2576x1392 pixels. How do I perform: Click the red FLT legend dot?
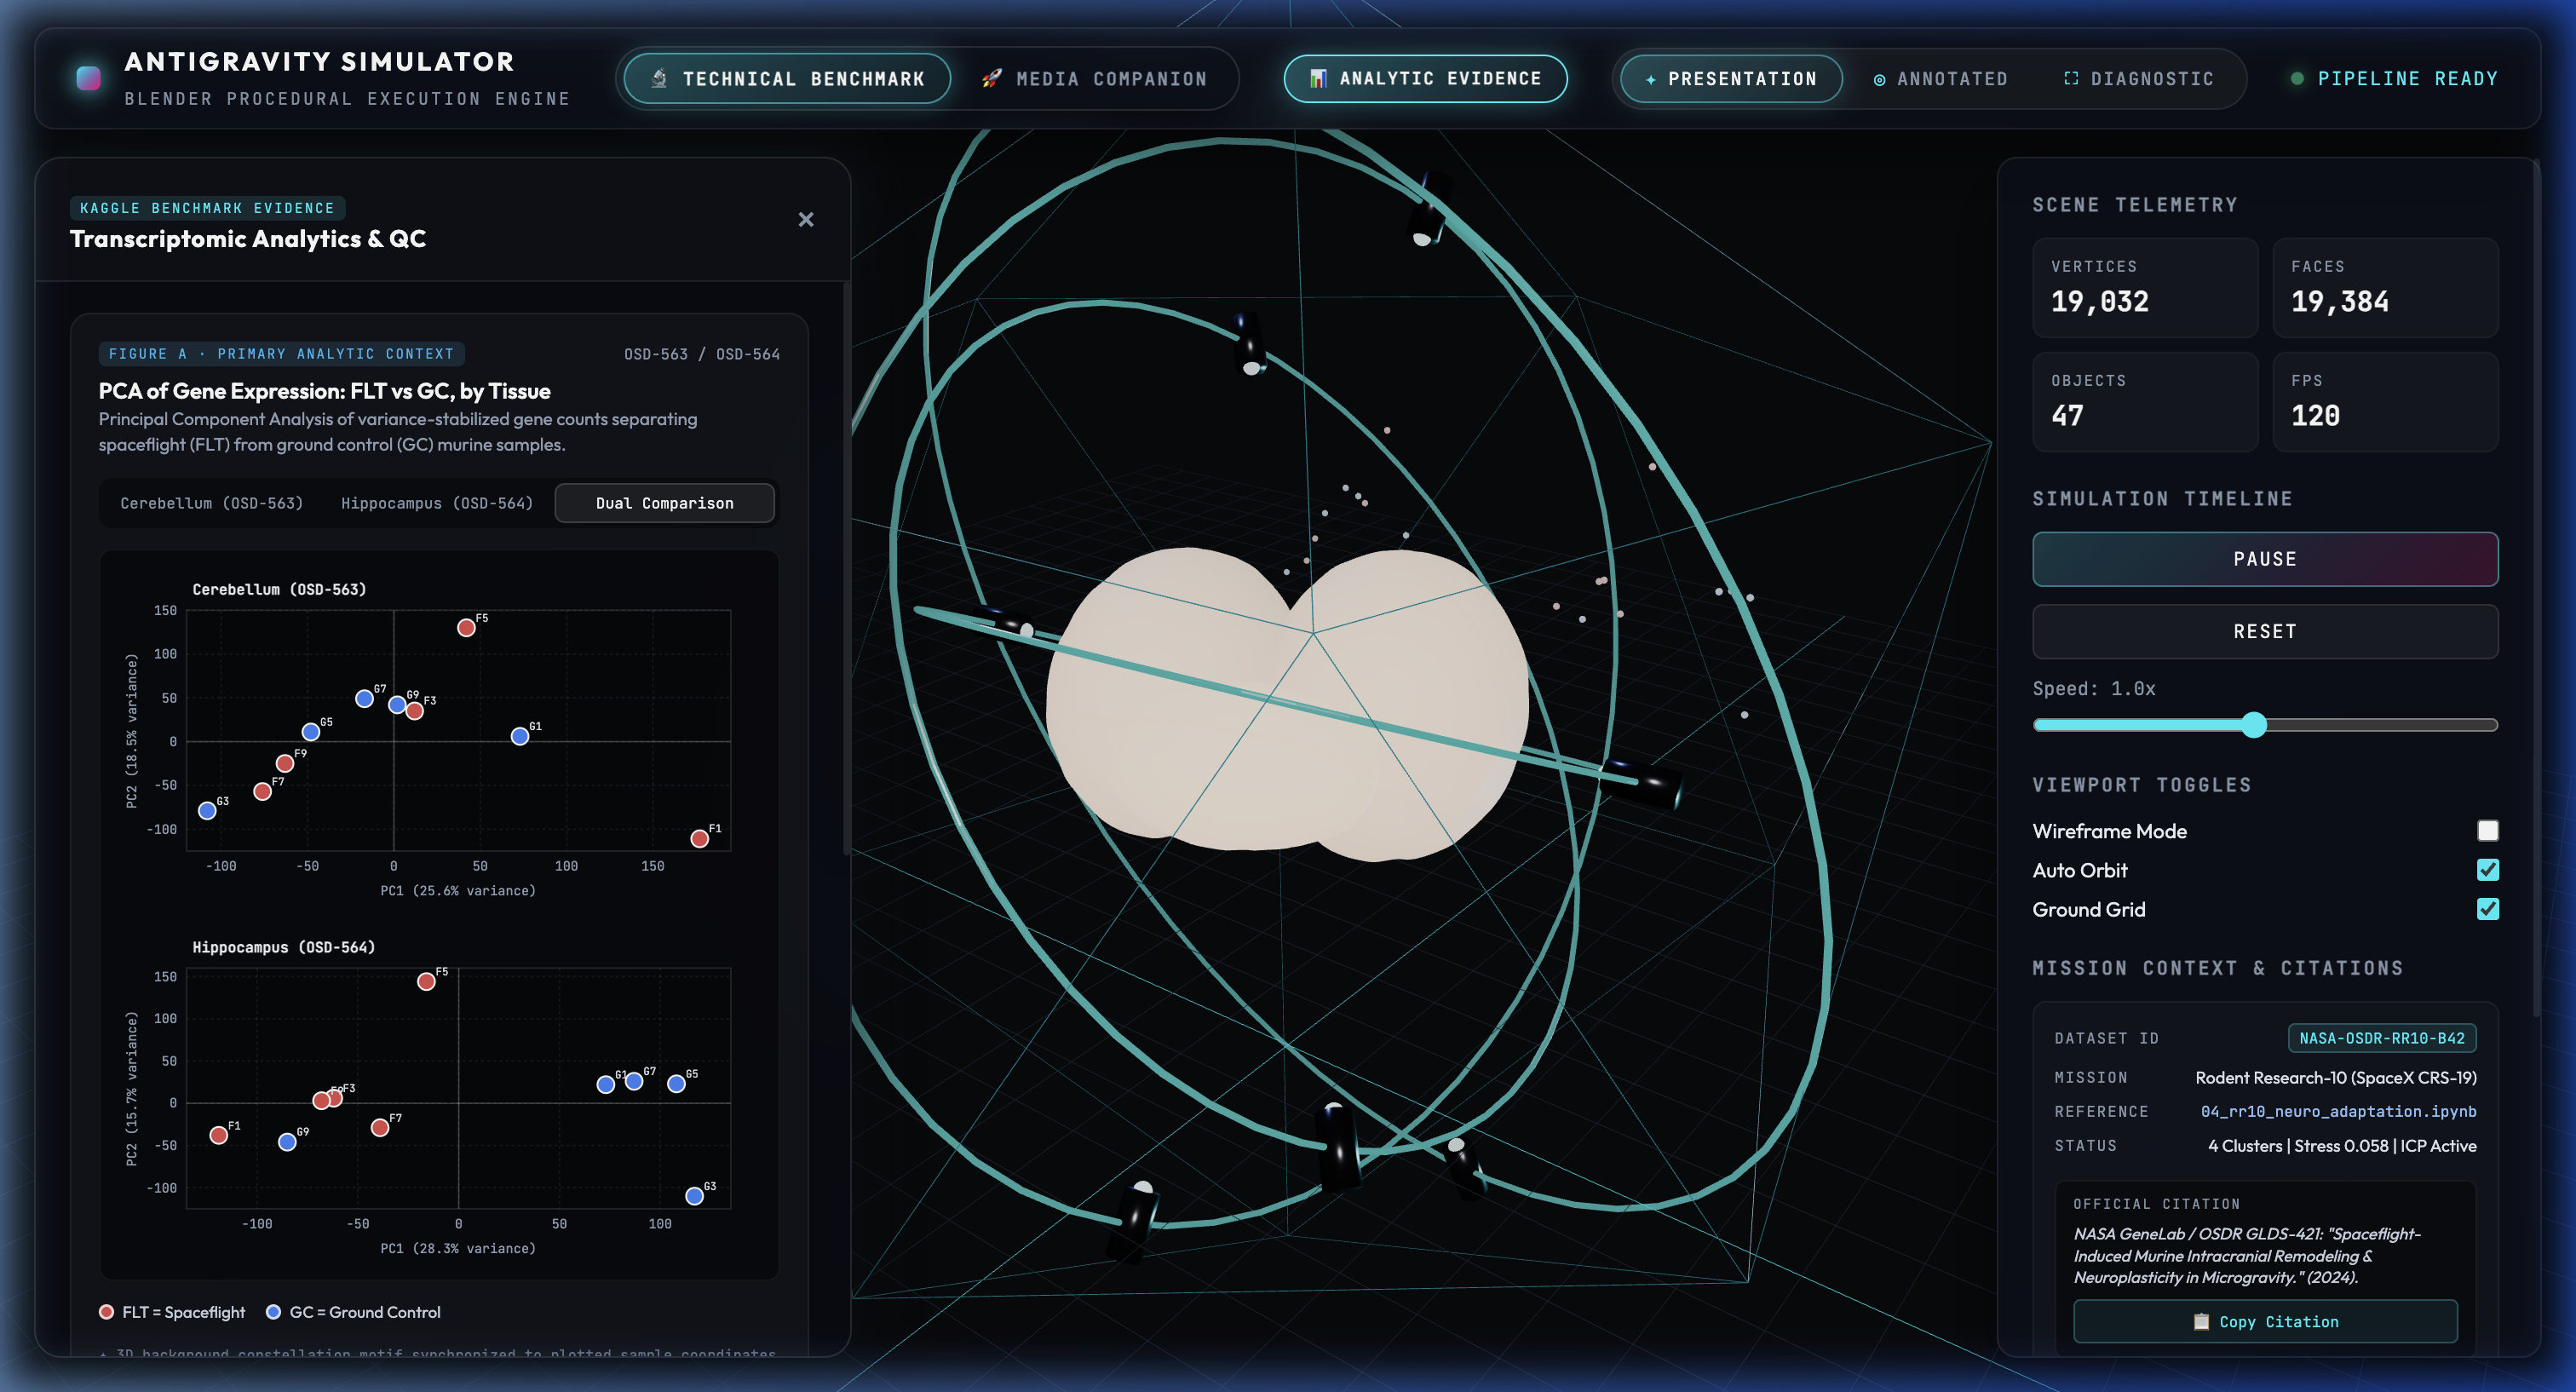106,1311
